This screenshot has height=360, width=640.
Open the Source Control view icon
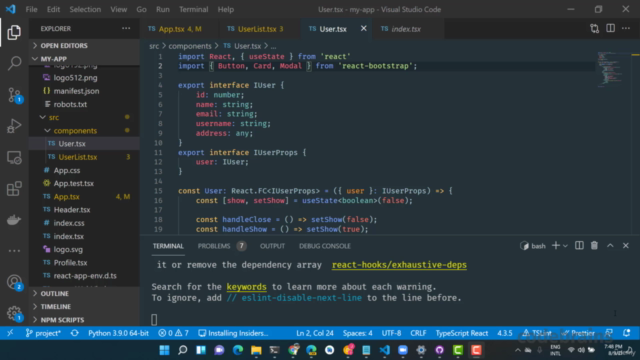14,95
